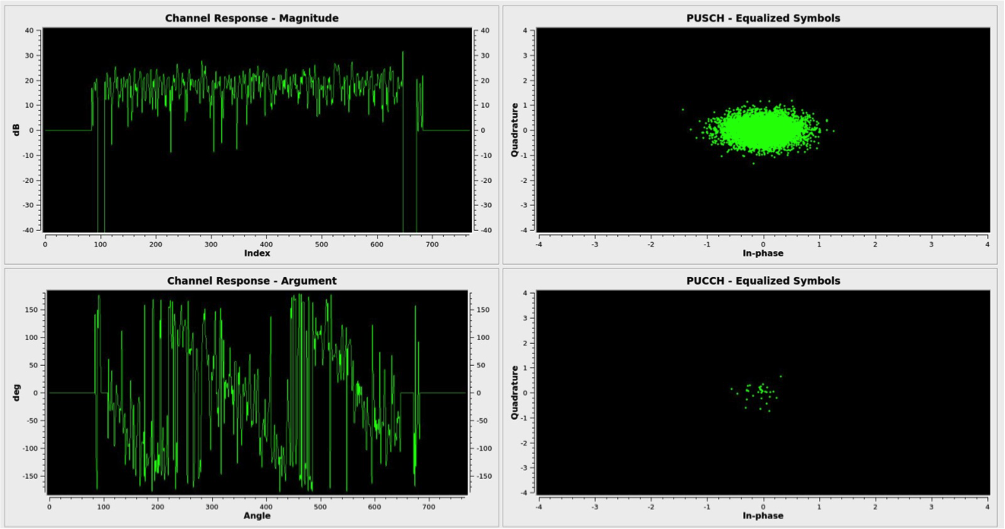Image resolution: width=1005 pixels, height=529 pixels.
Task: Click the PUSCH plot Quadrature axis label
Action: (x=514, y=130)
